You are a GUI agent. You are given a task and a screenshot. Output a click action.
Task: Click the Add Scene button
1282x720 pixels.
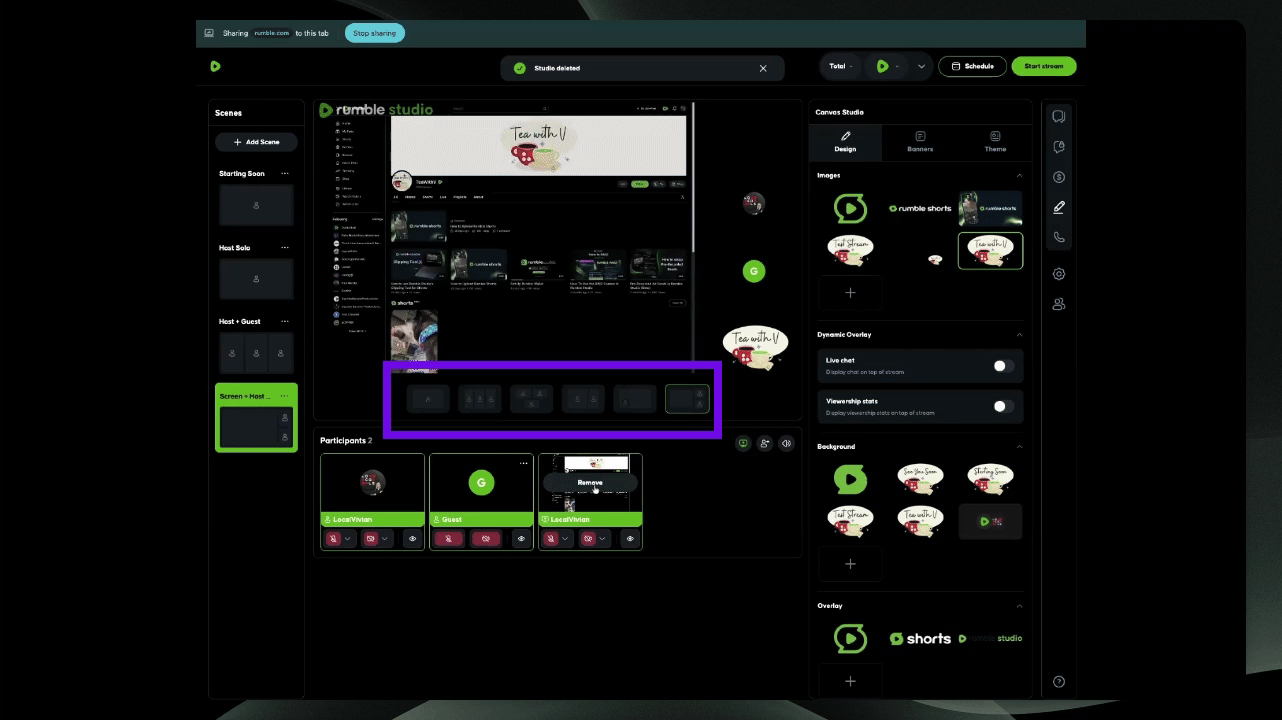point(256,142)
